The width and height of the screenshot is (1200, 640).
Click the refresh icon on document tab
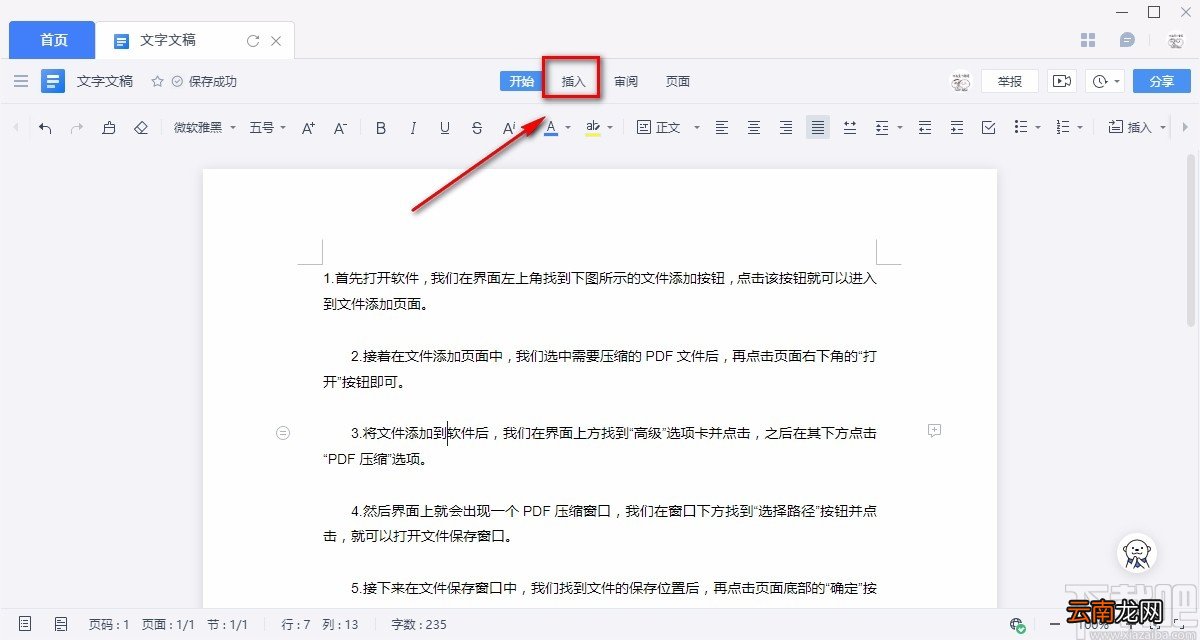pos(253,41)
